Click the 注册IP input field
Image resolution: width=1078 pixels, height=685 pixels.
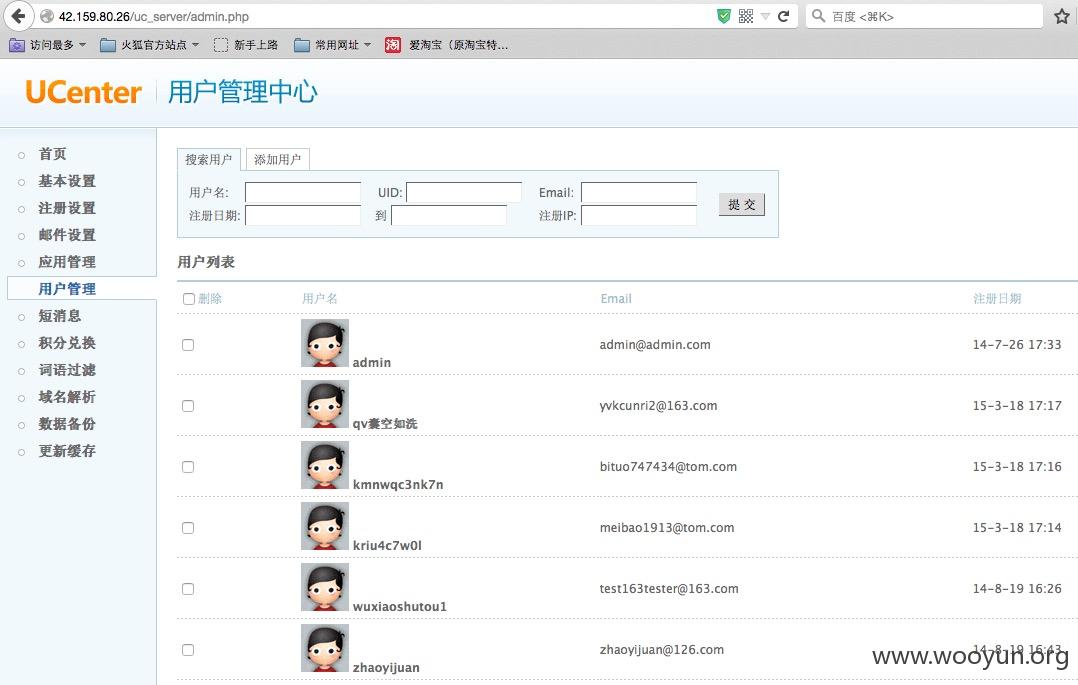639,215
